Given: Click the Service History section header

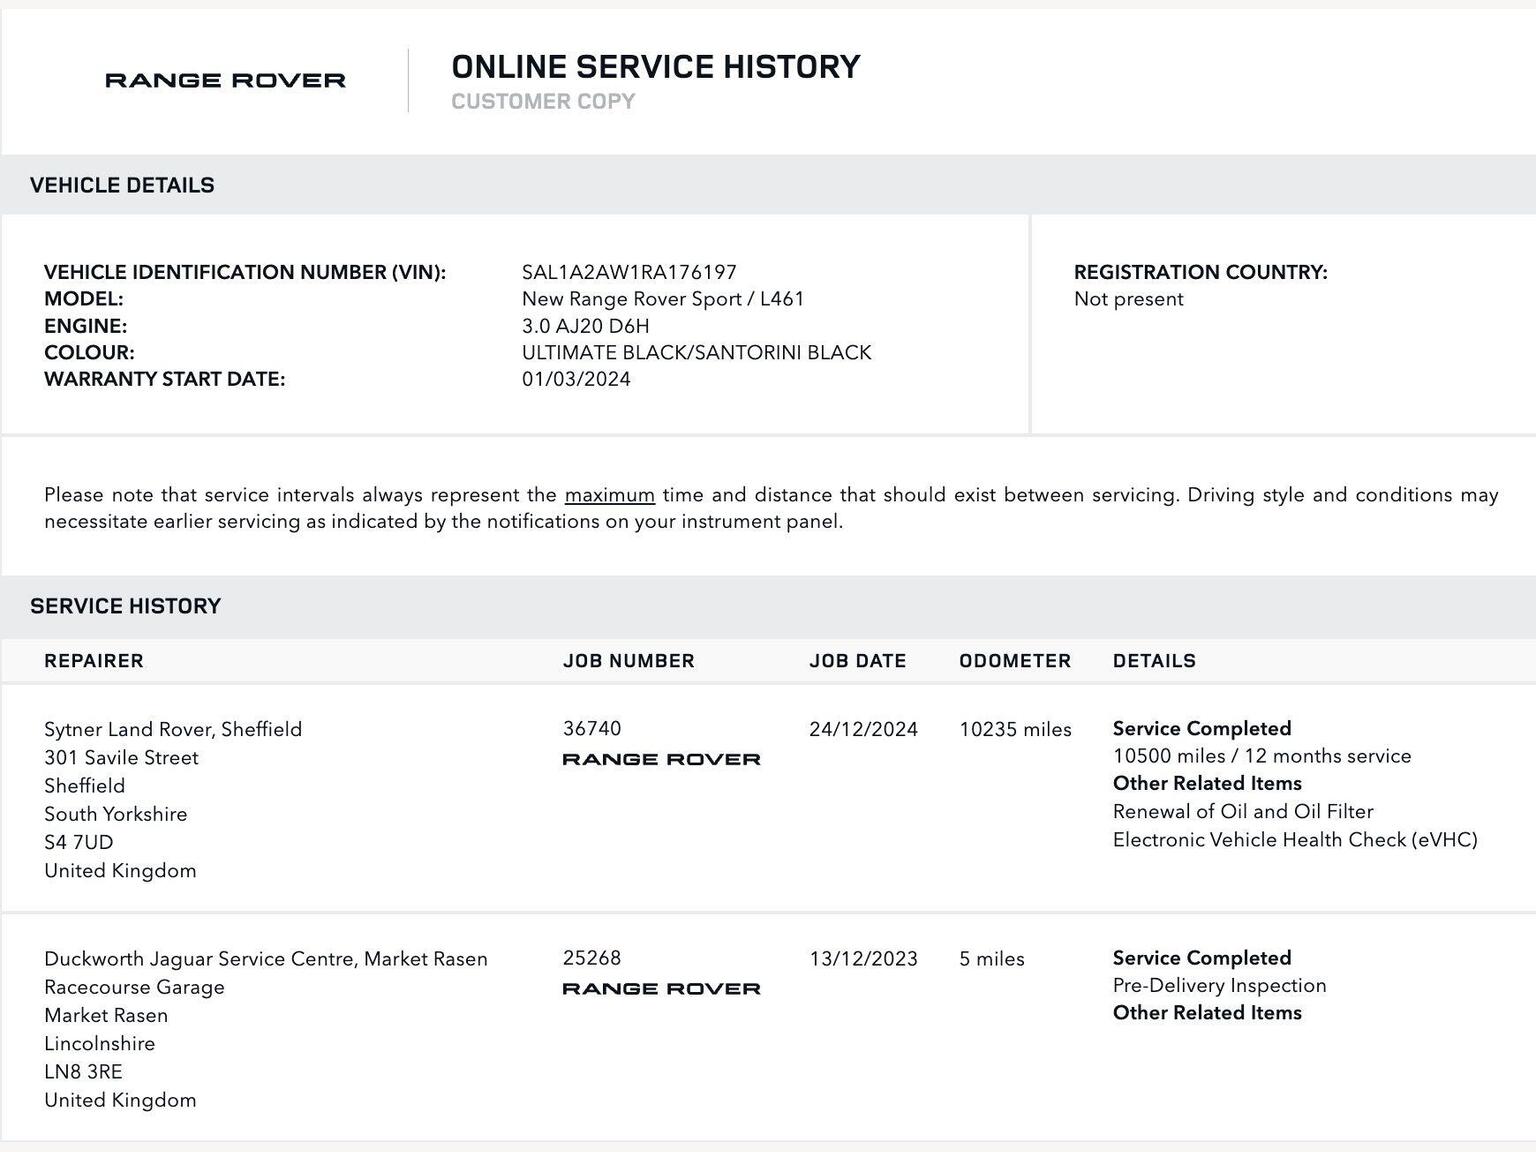Looking at the screenshot, I should [125, 606].
